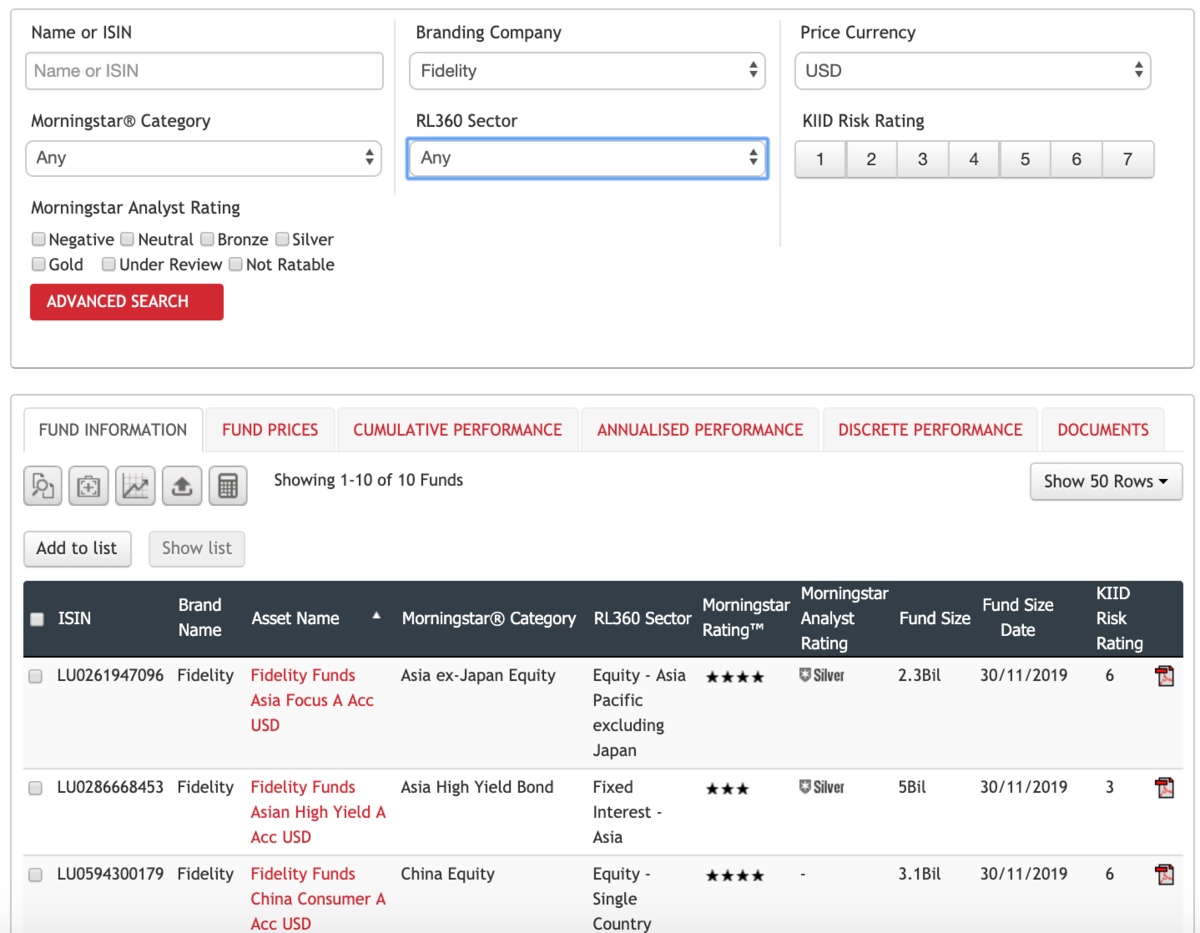
Task: Check the Bronze analyst rating box
Action: (x=207, y=239)
